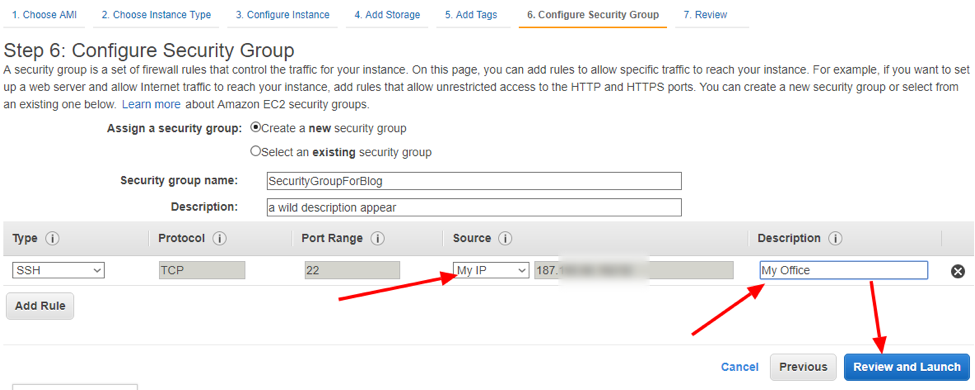Go to 4. Add Storage step

[x=387, y=15]
